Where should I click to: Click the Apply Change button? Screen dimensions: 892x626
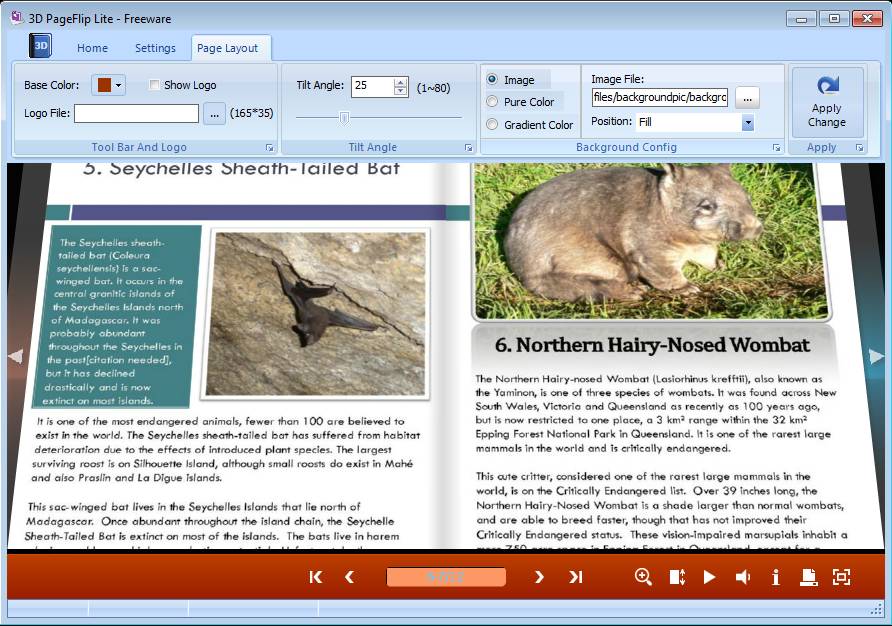tap(827, 102)
